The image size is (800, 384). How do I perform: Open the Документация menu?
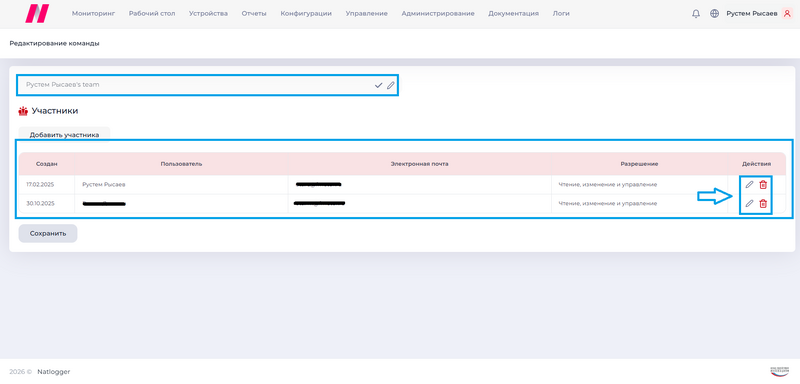[x=513, y=14]
